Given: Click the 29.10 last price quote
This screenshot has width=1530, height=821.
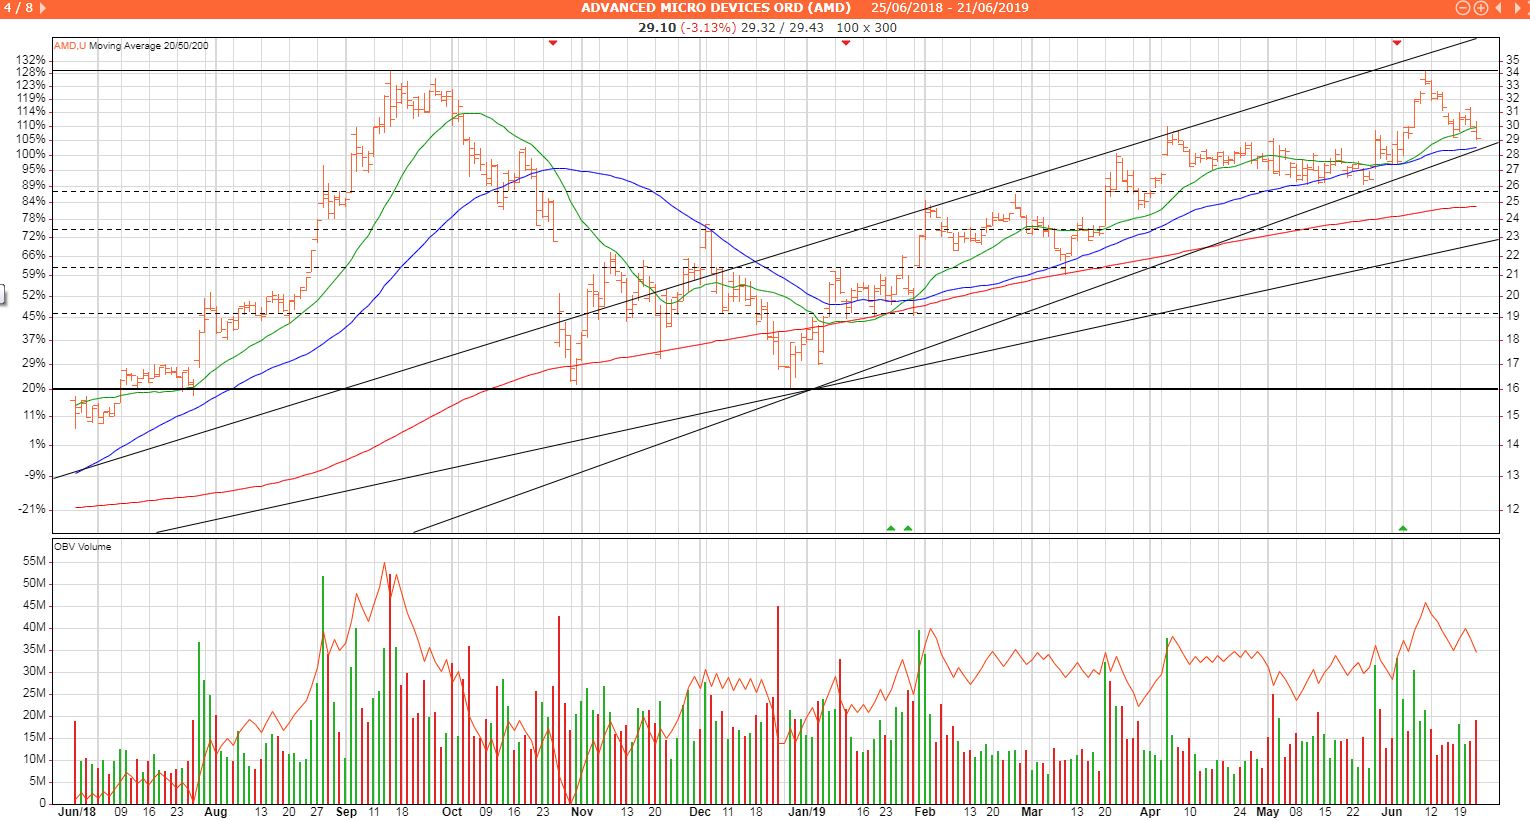Looking at the screenshot, I should [657, 27].
